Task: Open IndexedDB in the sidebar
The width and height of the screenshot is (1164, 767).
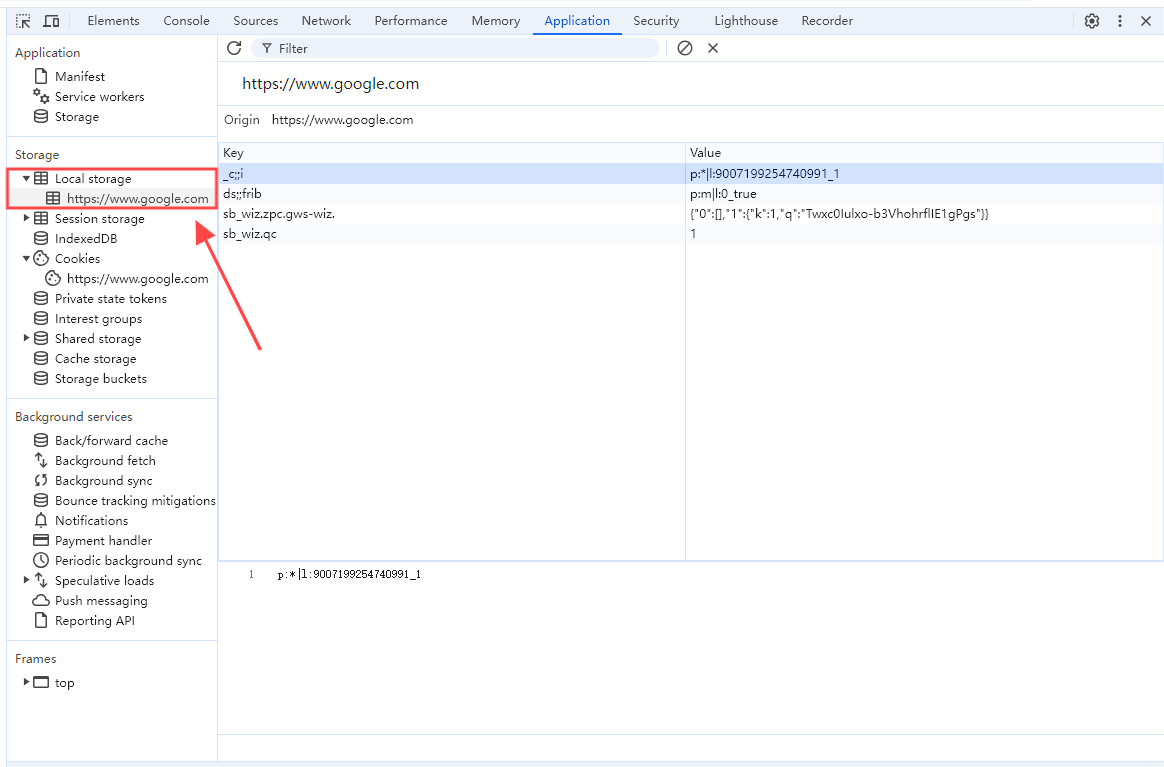Action: click(x=85, y=238)
